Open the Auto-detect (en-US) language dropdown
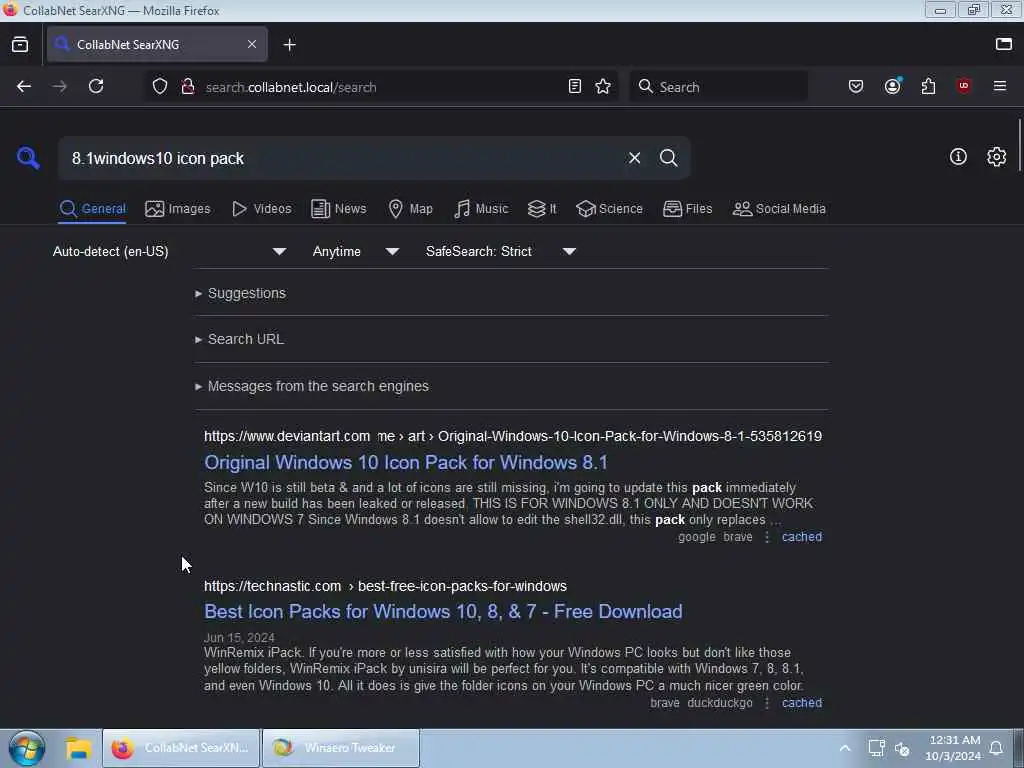Viewport: 1024px width, 768px height. point(170,251)
